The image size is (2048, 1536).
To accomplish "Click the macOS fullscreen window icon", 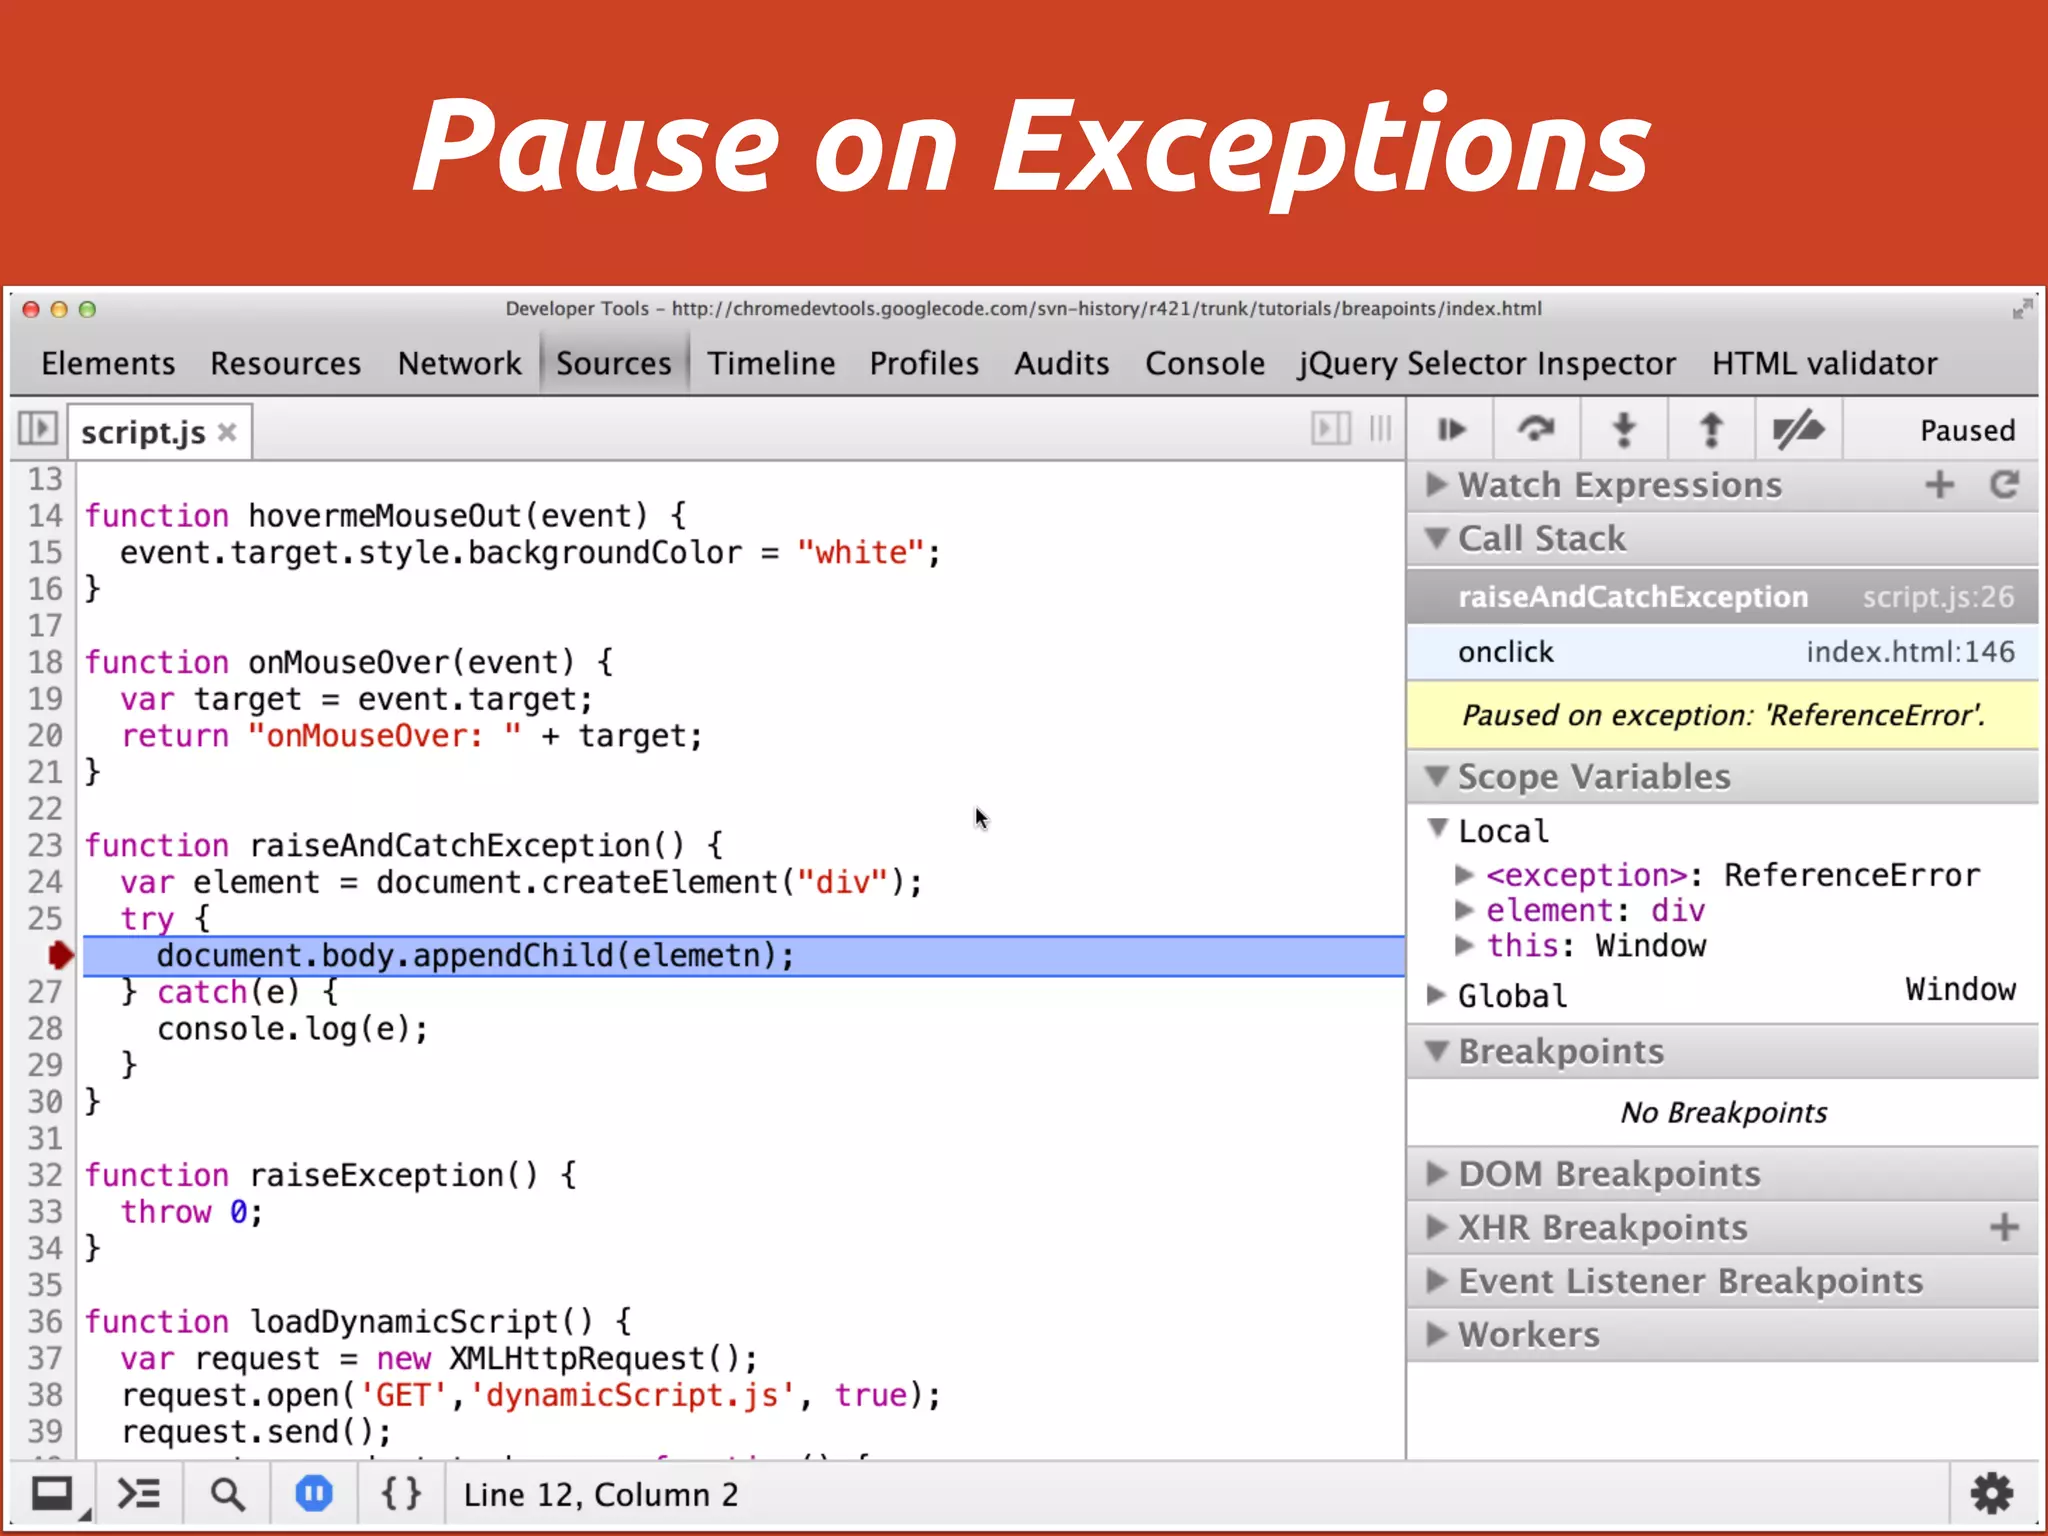I will coord(2022,309).
